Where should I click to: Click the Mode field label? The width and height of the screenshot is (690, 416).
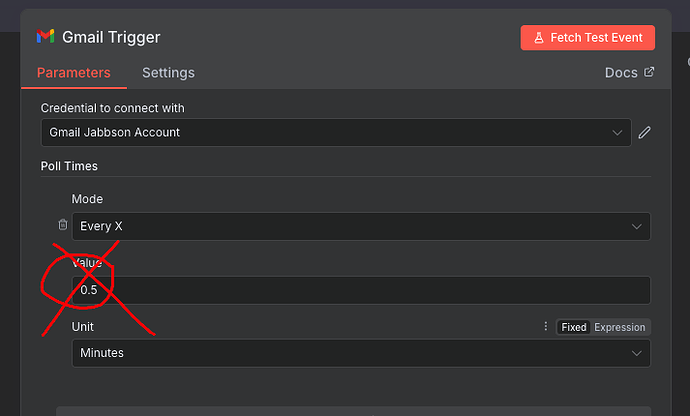[87, 199]
